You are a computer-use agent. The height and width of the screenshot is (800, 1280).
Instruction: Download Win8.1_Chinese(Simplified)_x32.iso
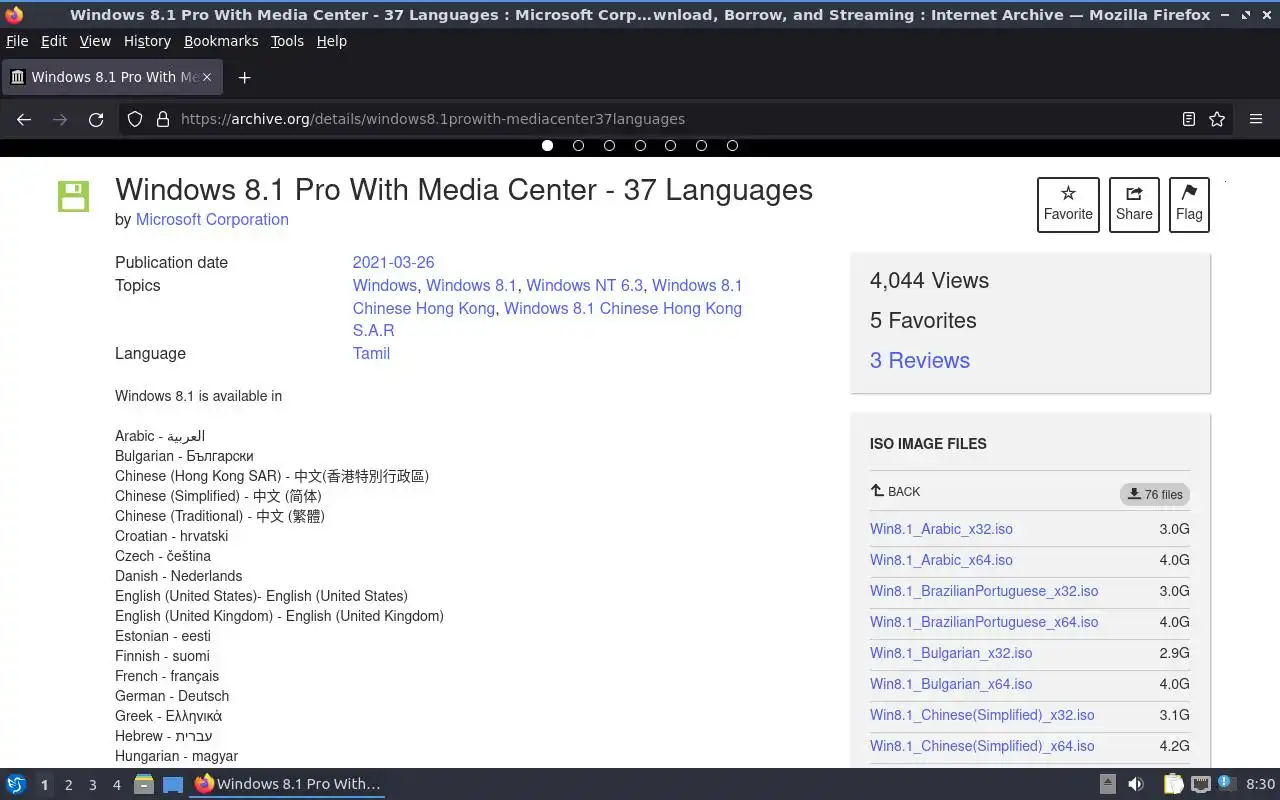coord(982,715)
